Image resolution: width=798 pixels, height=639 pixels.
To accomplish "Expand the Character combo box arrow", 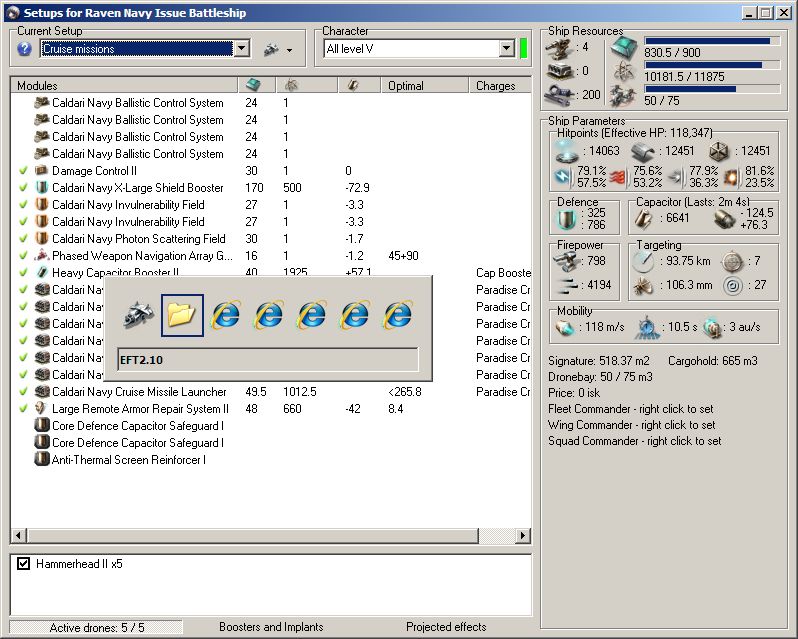I will [x=506, y=49].
